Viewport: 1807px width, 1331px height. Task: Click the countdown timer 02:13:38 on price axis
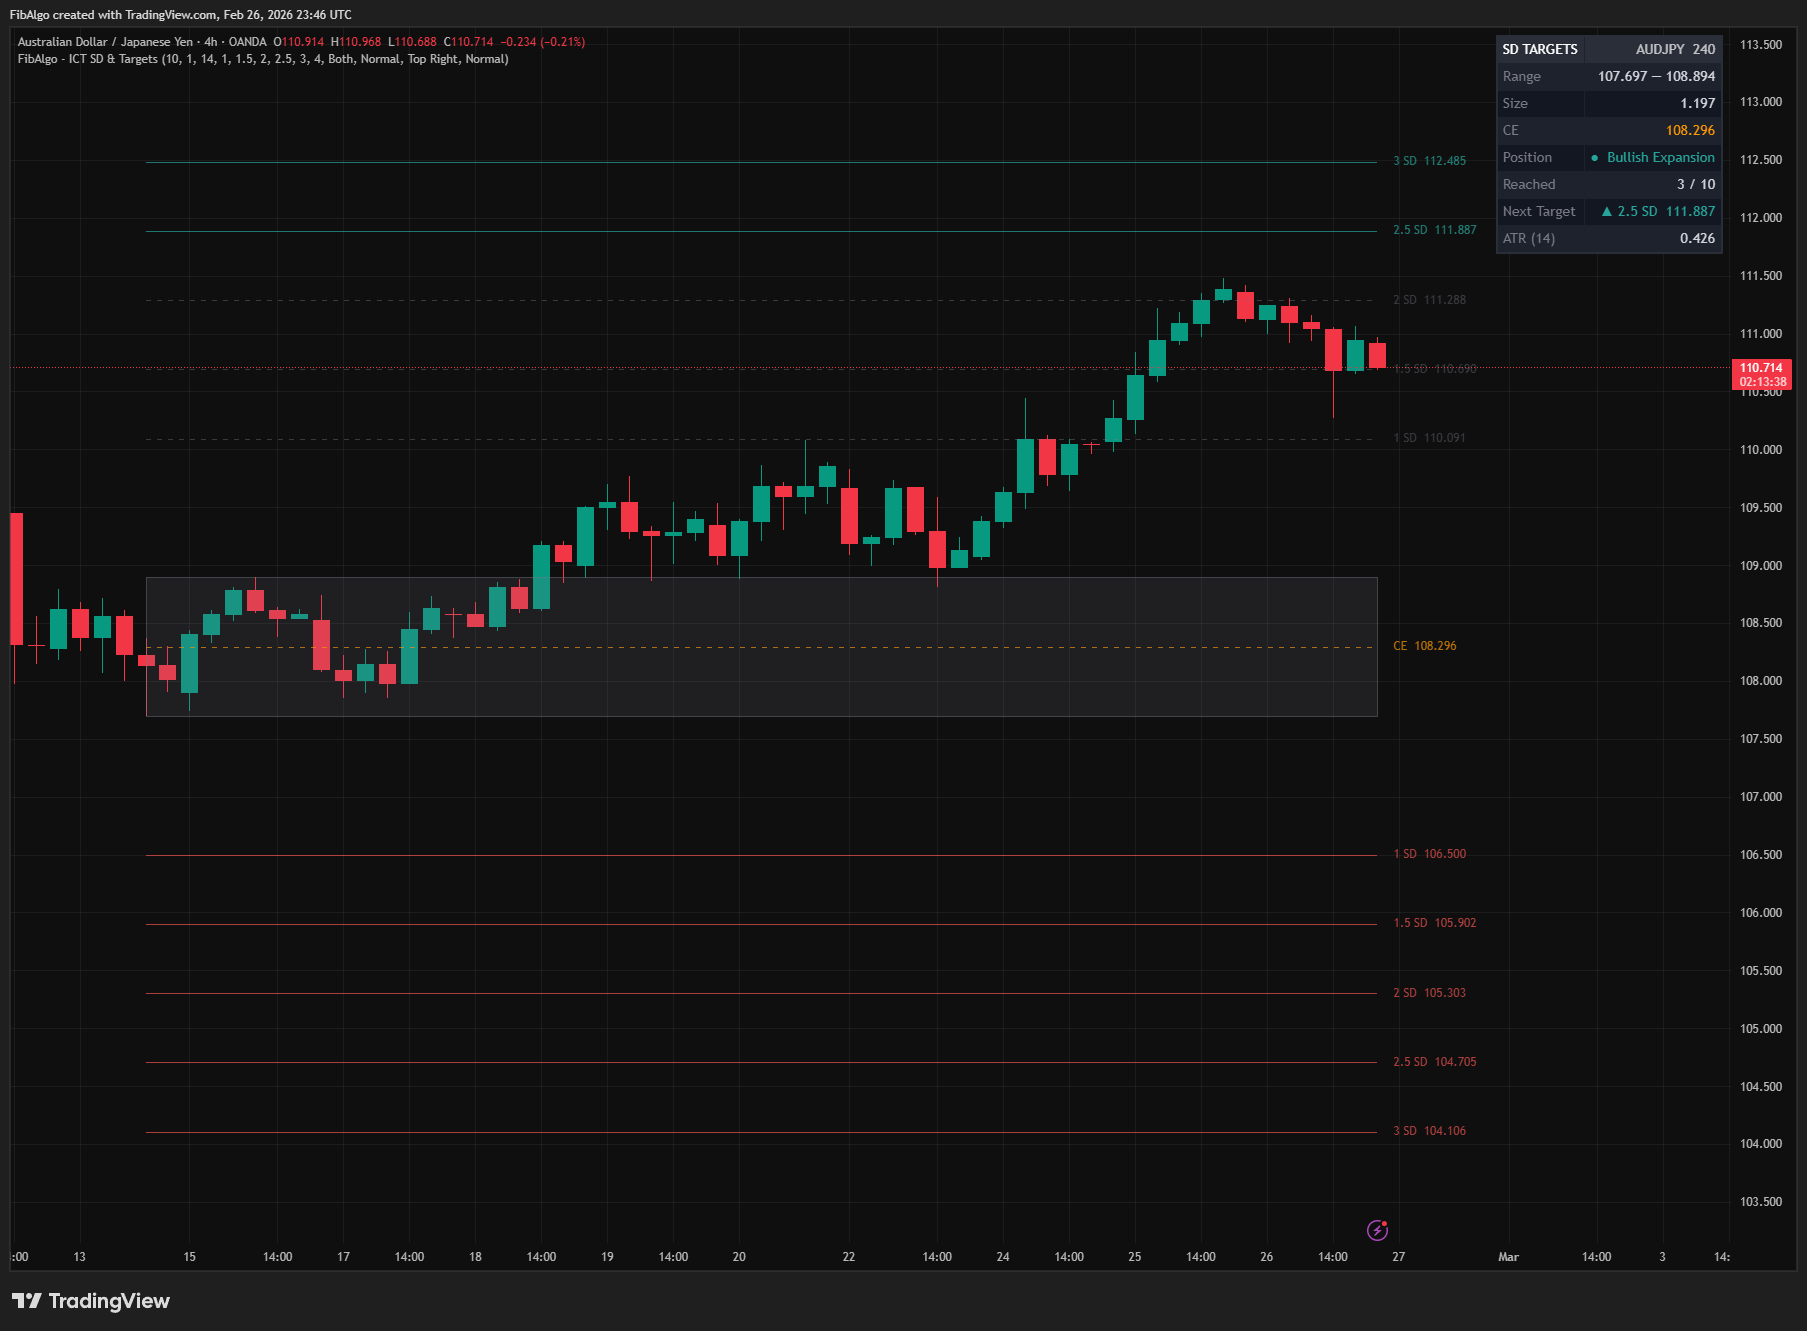pos(1762,382)
